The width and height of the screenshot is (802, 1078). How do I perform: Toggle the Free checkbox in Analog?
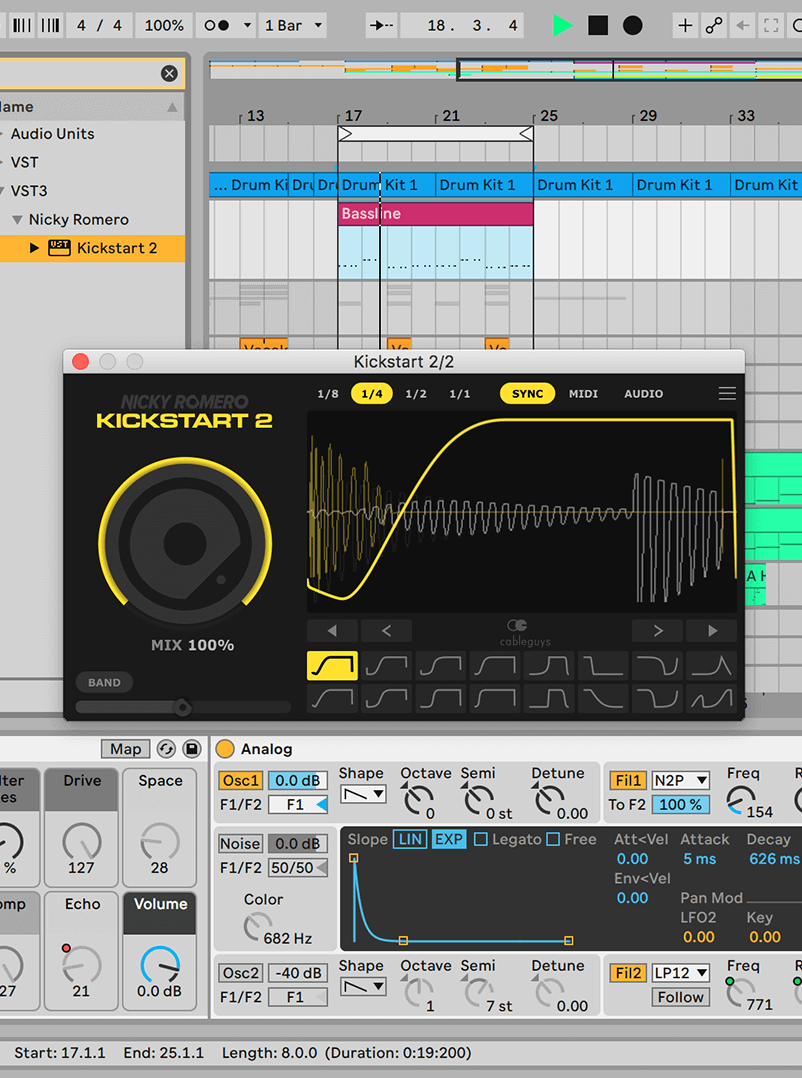(x=553, y=840)
